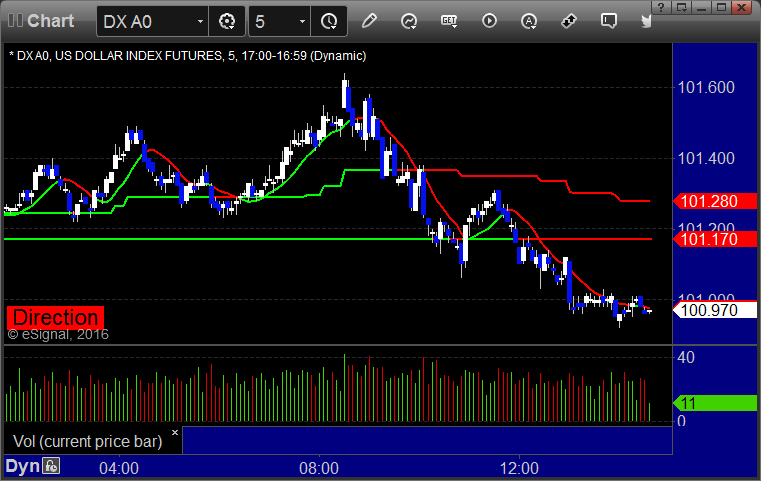Screen dimensions: 761x481
Task: Click the trade order ticket icon
Action: (569, 21)
